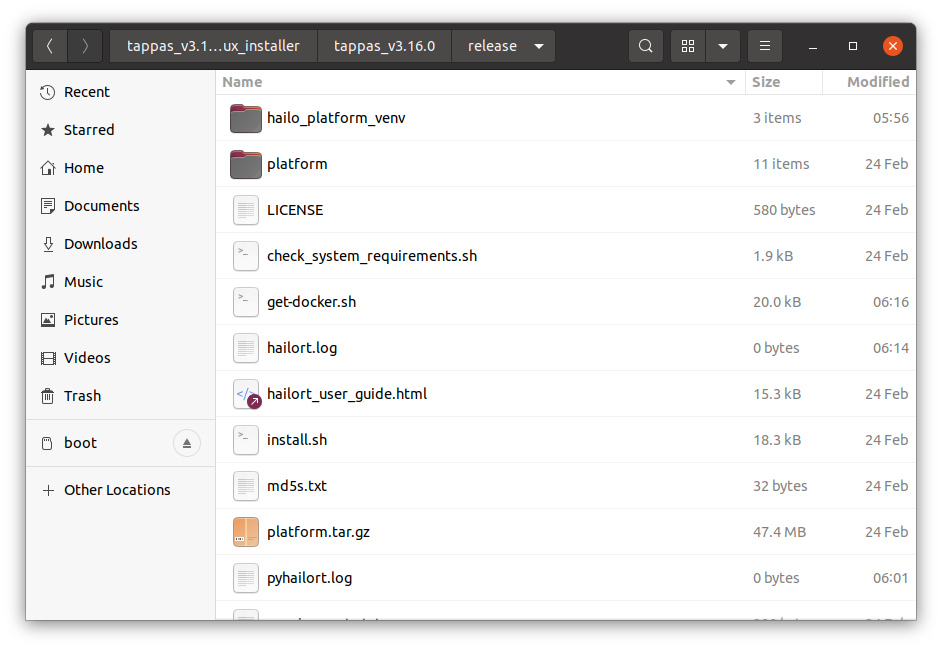942x649 pixels.
Task: Click Other Locations
Action: click(x=116, y=490)
